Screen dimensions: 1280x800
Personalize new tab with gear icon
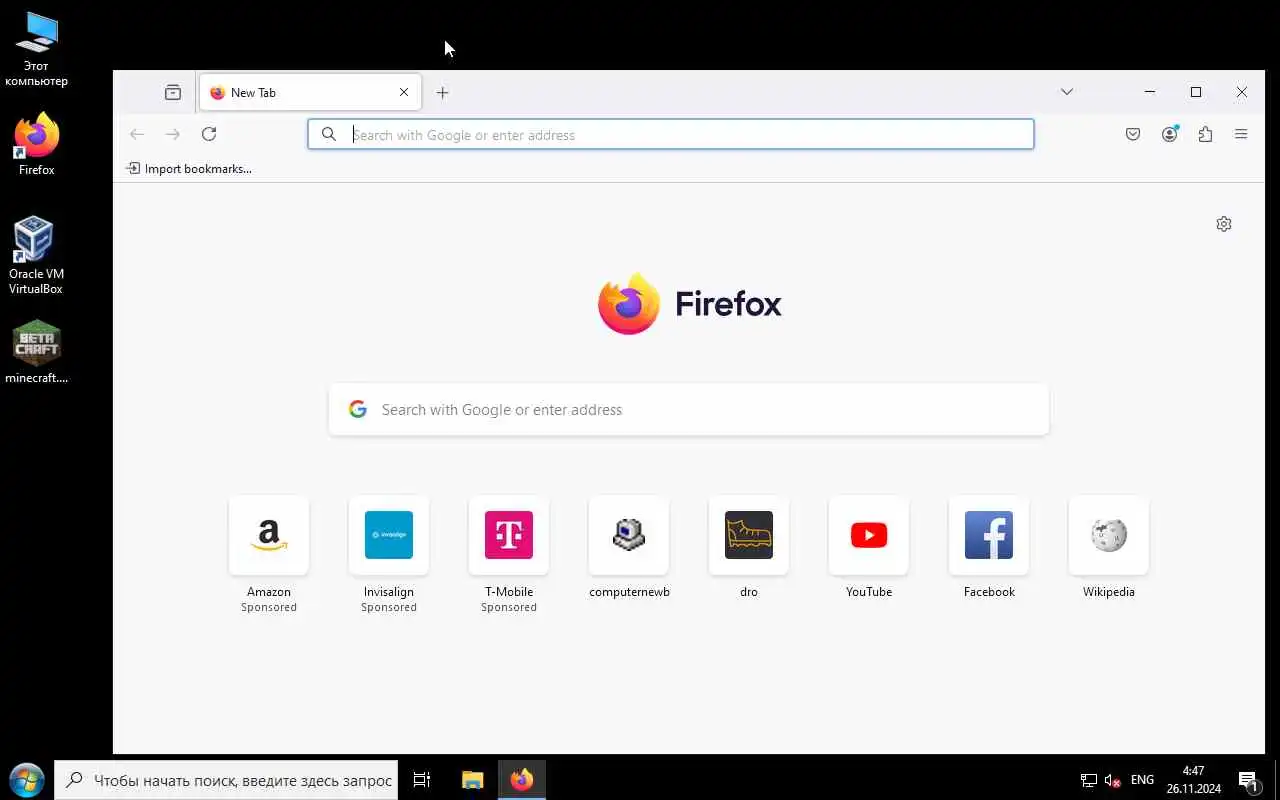coord(1224,224)
